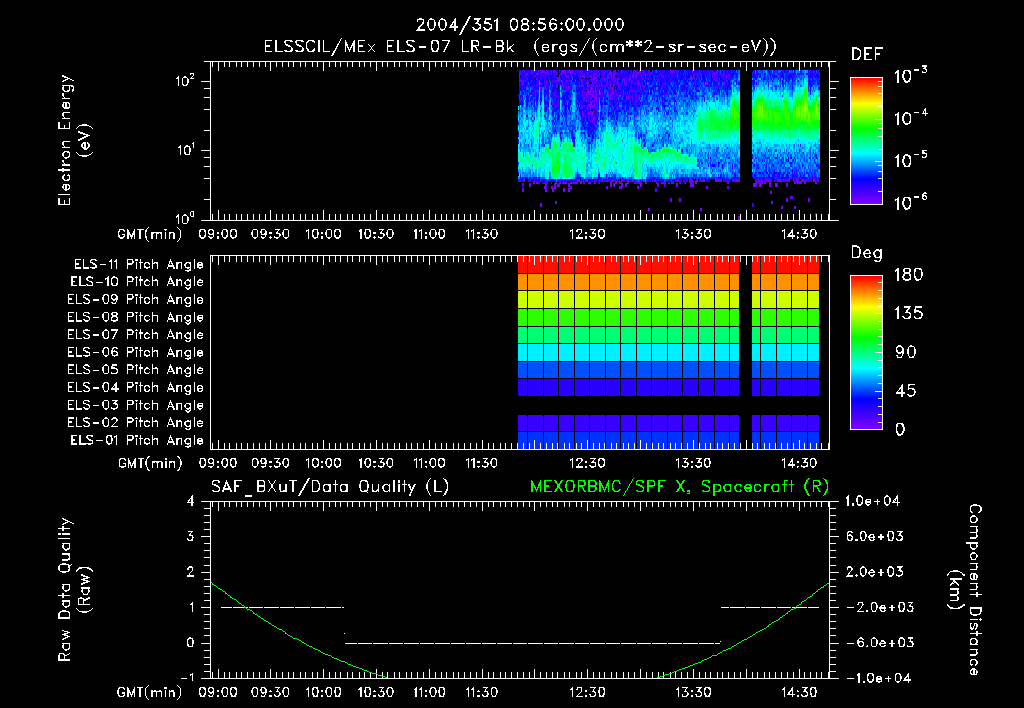
Task: Click the ELS-01 Pitch Angle row label
Action: click(137, 441)
